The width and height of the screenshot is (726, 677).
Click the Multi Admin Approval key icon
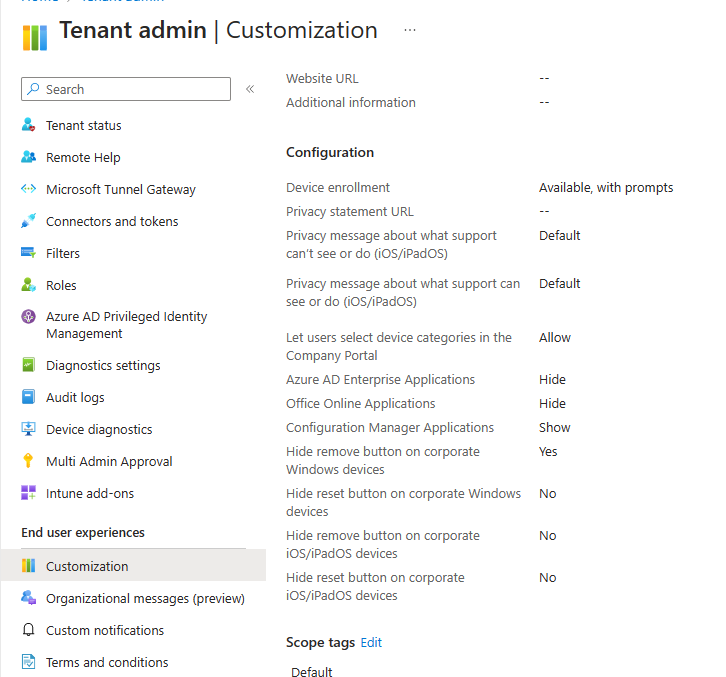coord(28,461)
